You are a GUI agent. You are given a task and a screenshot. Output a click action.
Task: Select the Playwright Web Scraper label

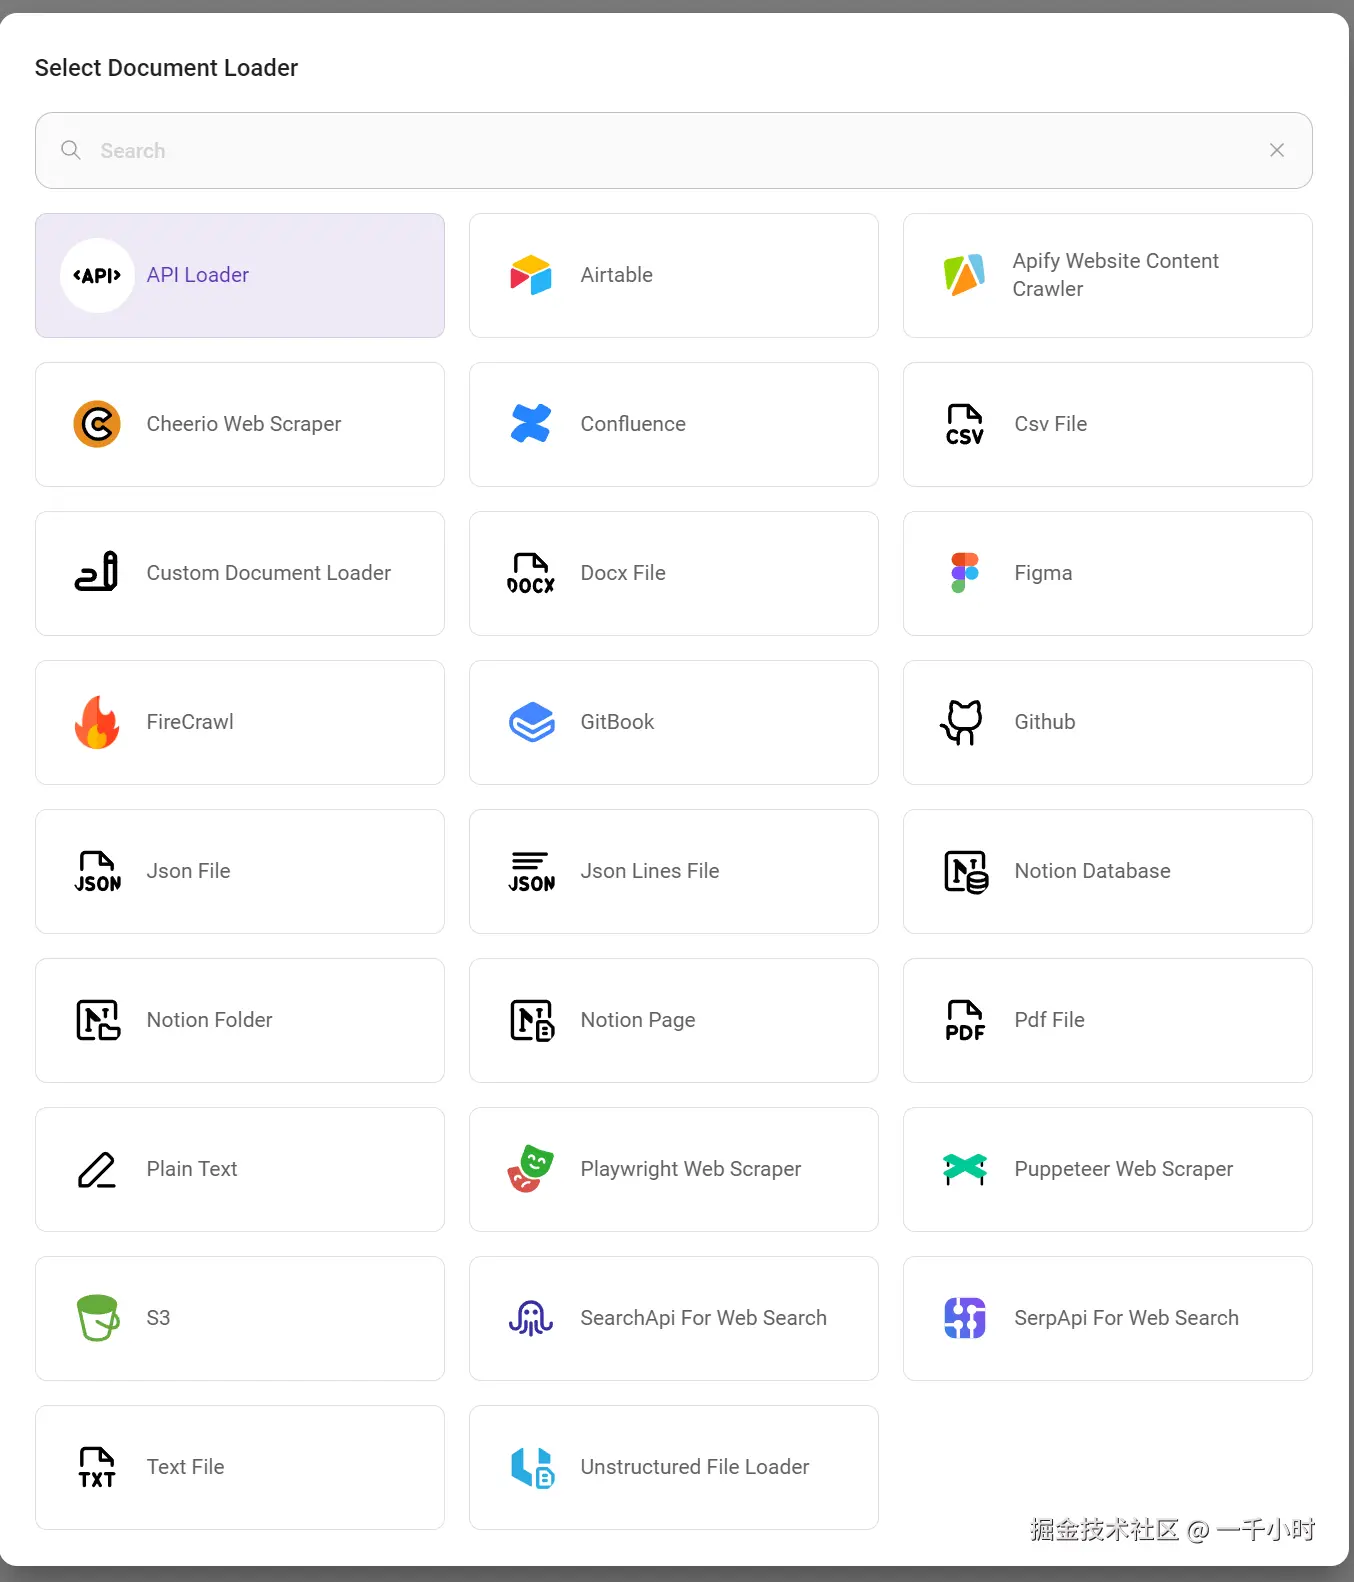(691, 1169)
